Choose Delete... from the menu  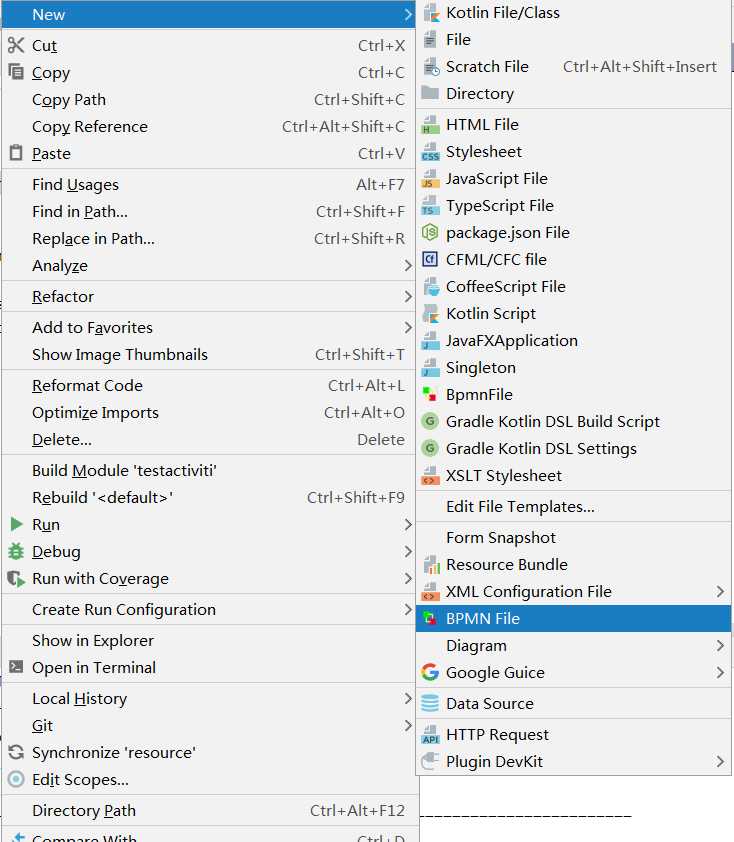[208, 439]
